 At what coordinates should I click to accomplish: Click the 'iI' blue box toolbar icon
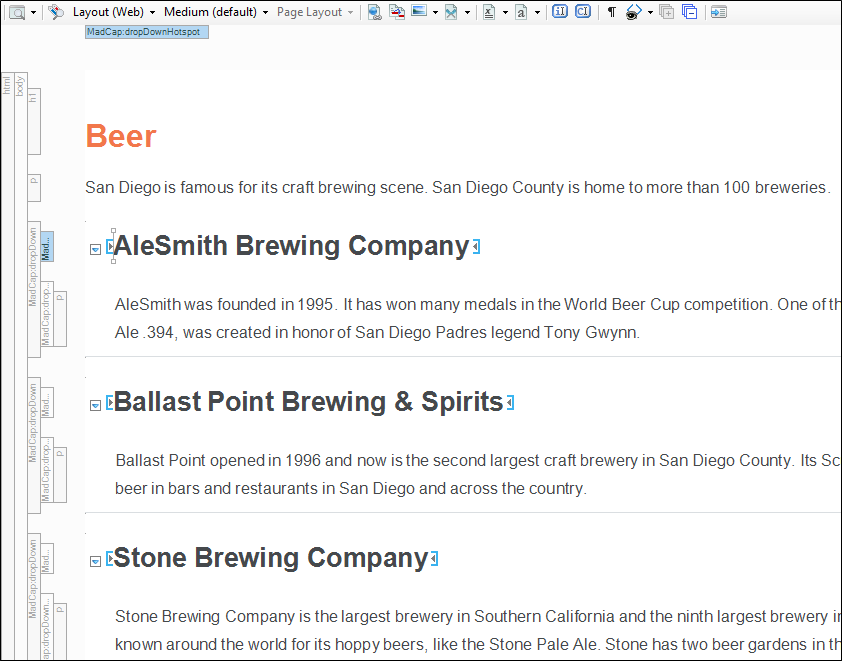[x=560, y=11]
